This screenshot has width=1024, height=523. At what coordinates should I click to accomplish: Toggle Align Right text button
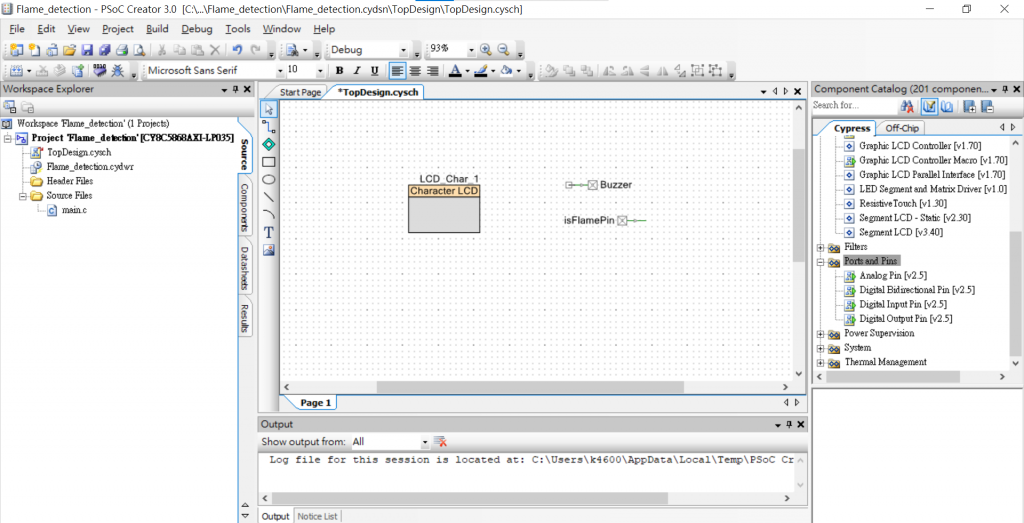pos(432,70)
